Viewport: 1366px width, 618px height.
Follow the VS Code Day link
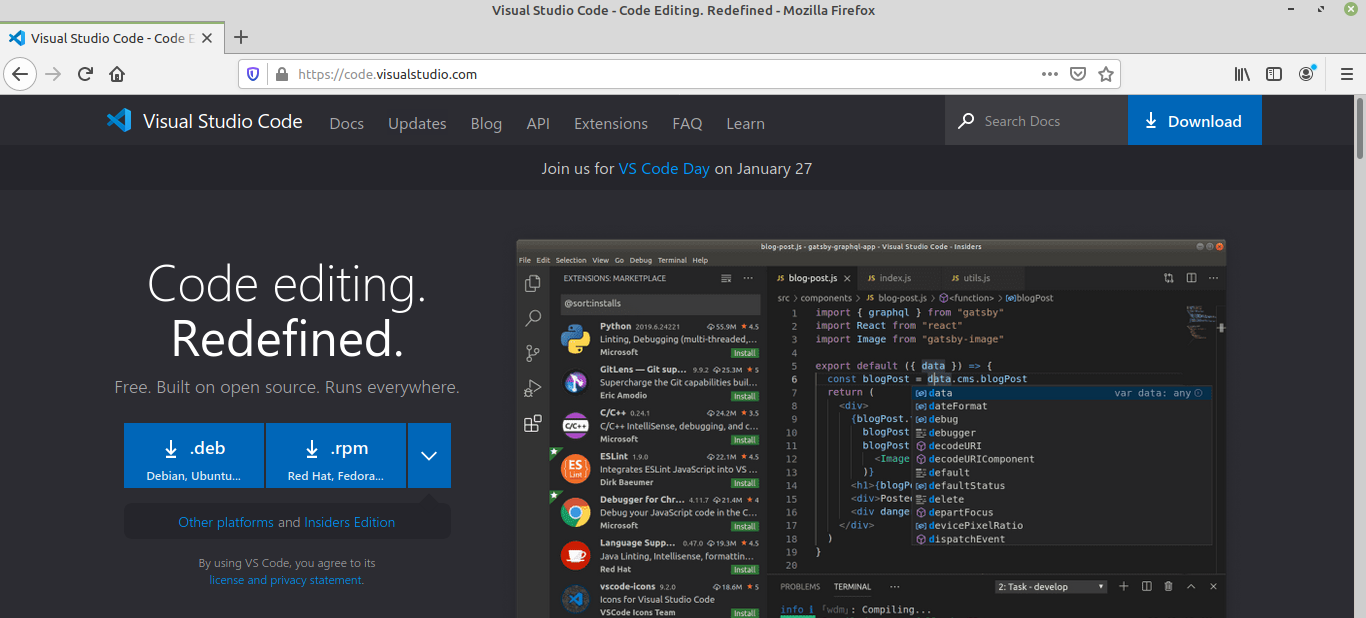point(664,168)
